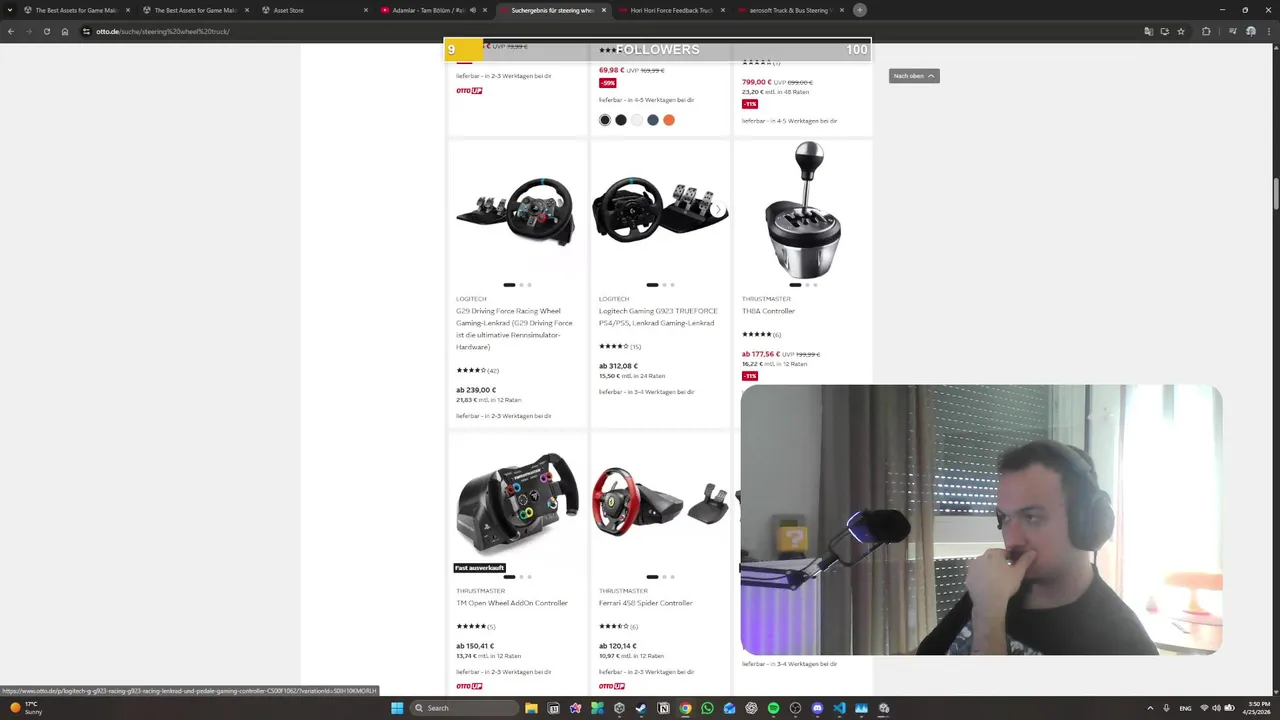Open Visual Studio Code taskbar icon
1280x720 pixels.
[x=839, y=708]
